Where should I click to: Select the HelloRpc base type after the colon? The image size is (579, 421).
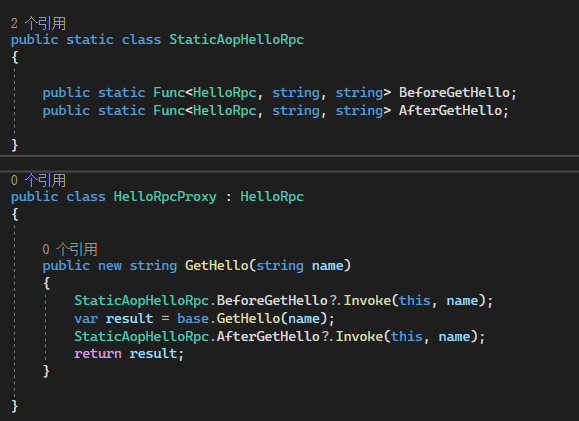[x=272, y=197]
